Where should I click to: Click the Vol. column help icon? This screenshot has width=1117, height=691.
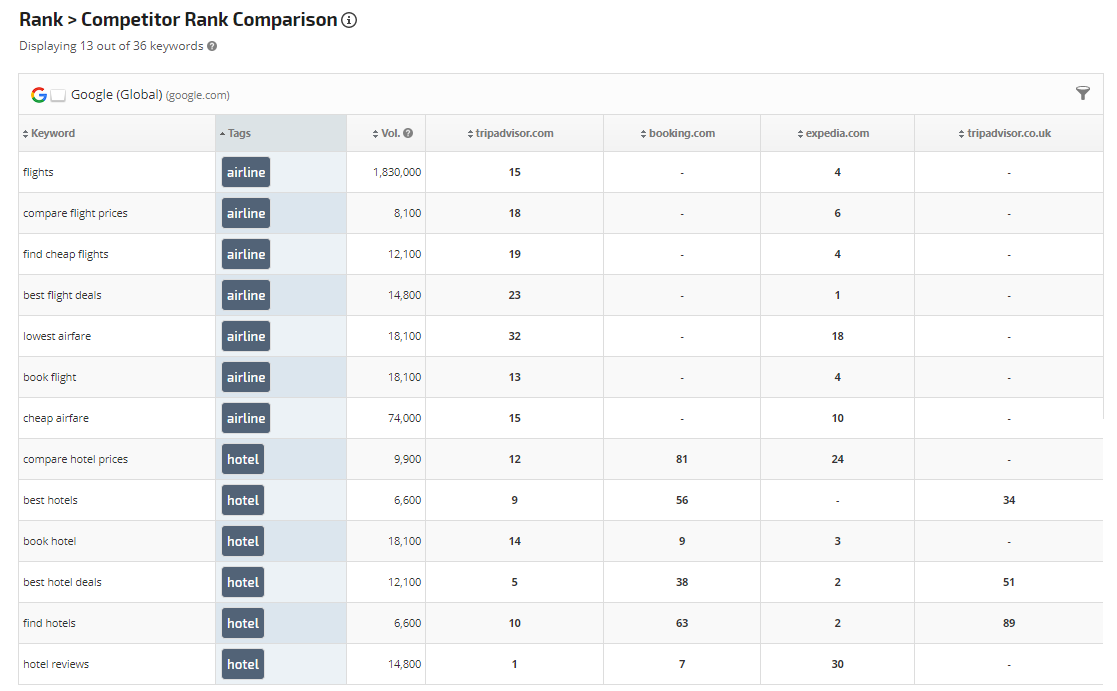pyautogui.click(x=408, y=133)
